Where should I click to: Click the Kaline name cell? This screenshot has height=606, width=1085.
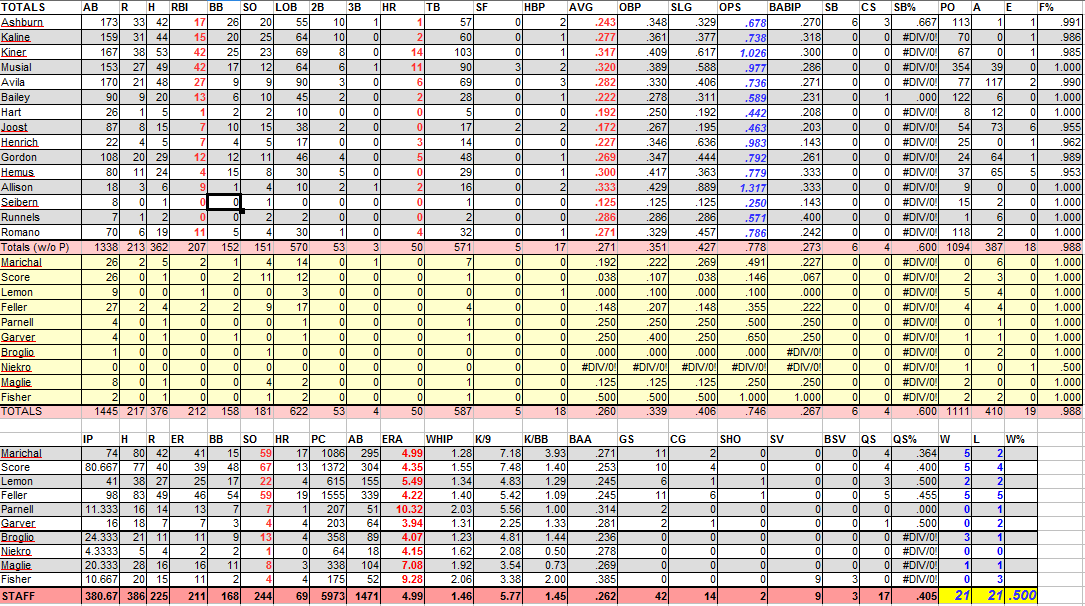coord(41,37)
